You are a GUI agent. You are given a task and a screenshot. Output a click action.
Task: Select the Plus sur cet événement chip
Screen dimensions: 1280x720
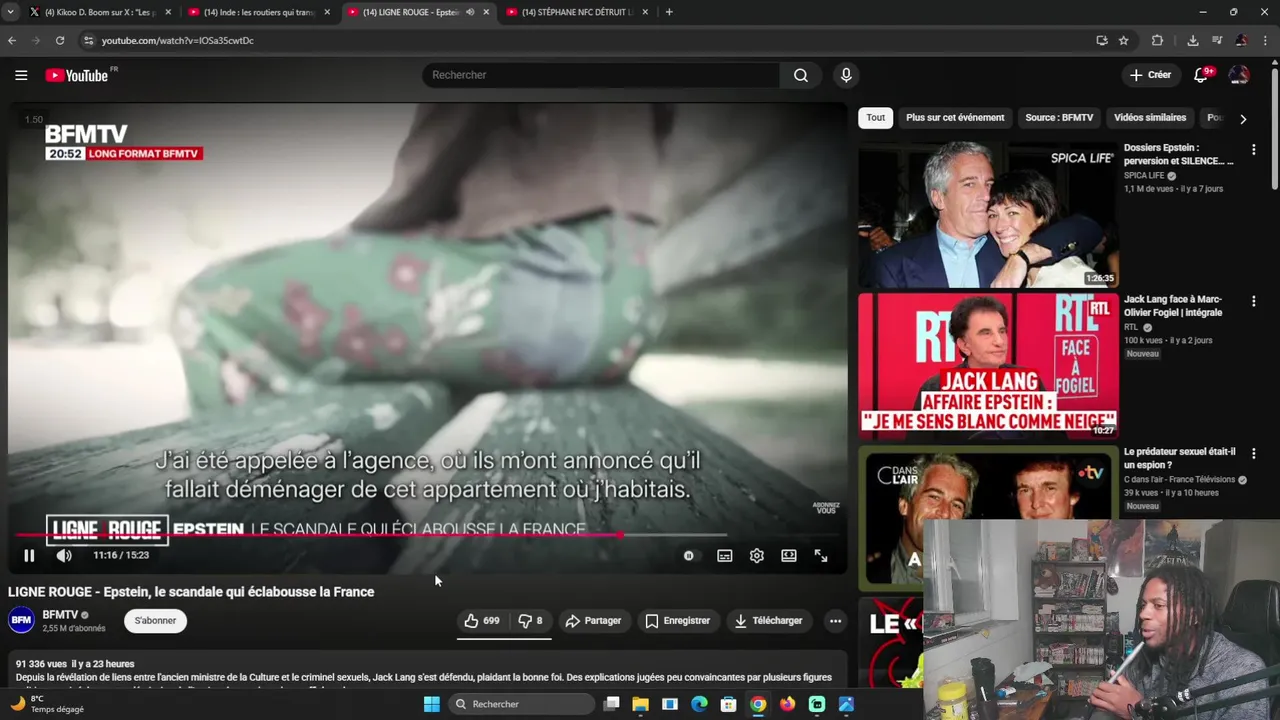pyautogui.click(x=955, y=118)
